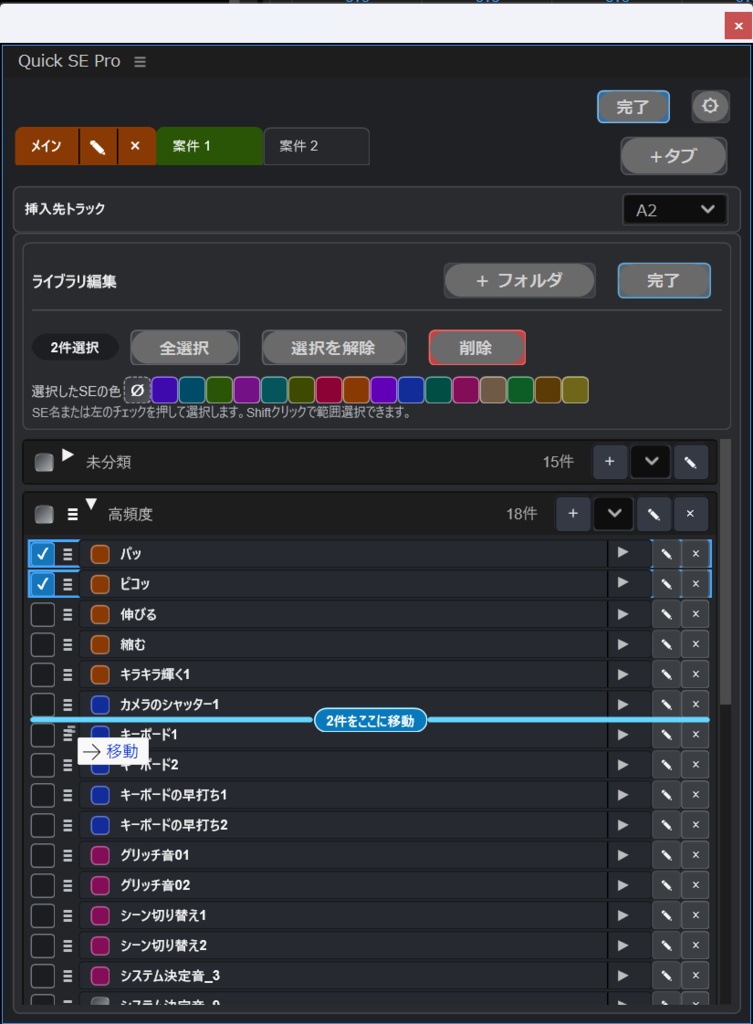753x1024 pixels.
Task: Delete the 高頻度 folder with its x icon
Action: pos(690,514)
